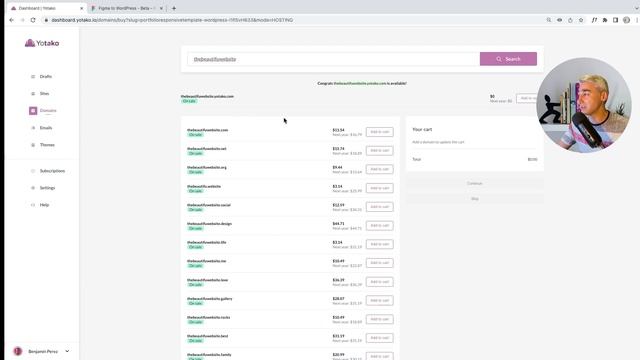The image size is (640, 360).
Task: Click the address bar URL
Action: tap(172, 20)
